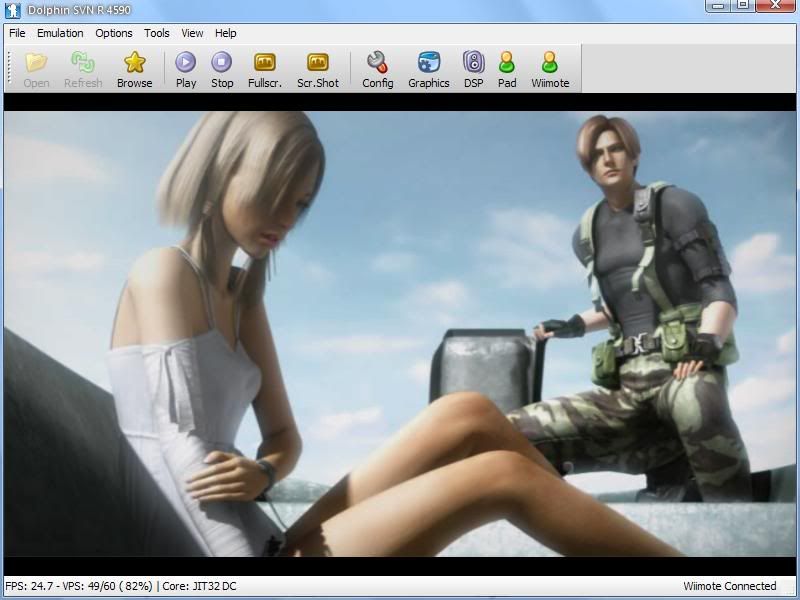Open Graphics plugin settings icon

429,62
